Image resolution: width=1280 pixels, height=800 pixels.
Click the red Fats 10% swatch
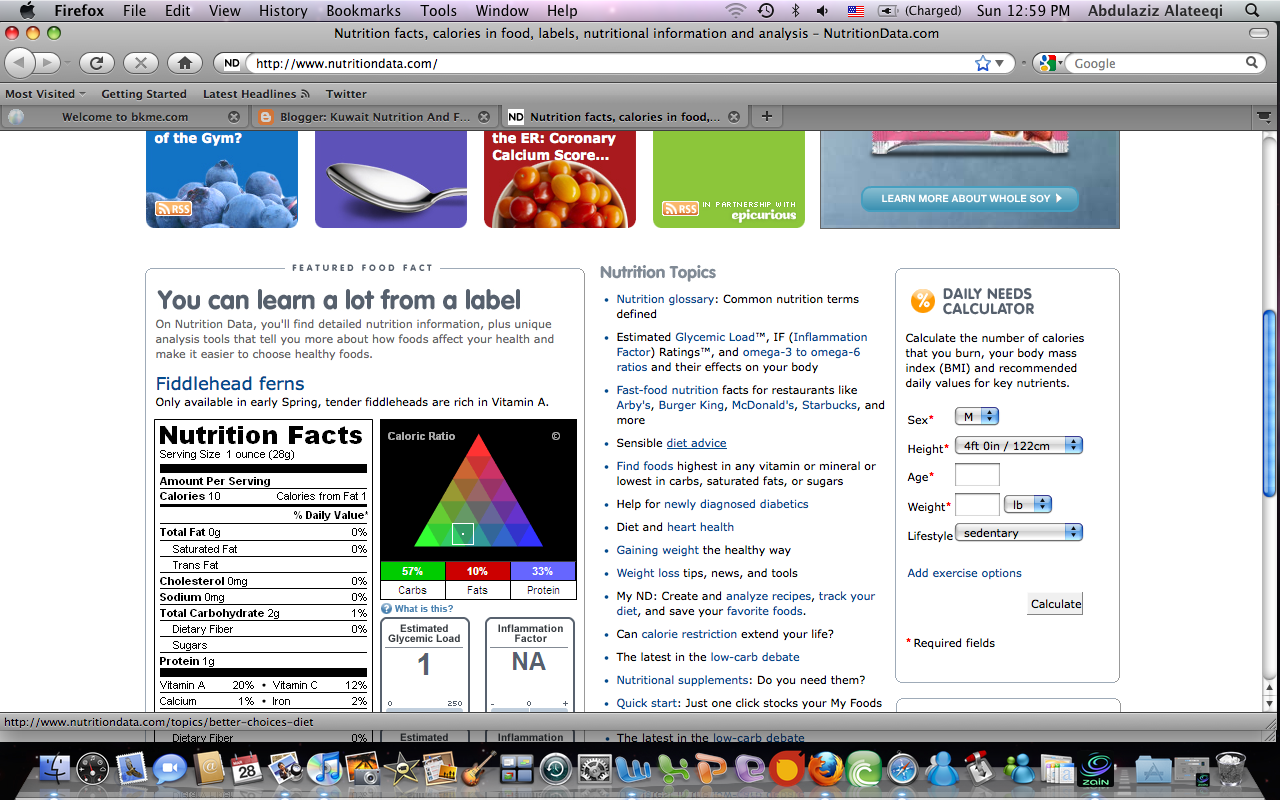(x=477, y=571)
